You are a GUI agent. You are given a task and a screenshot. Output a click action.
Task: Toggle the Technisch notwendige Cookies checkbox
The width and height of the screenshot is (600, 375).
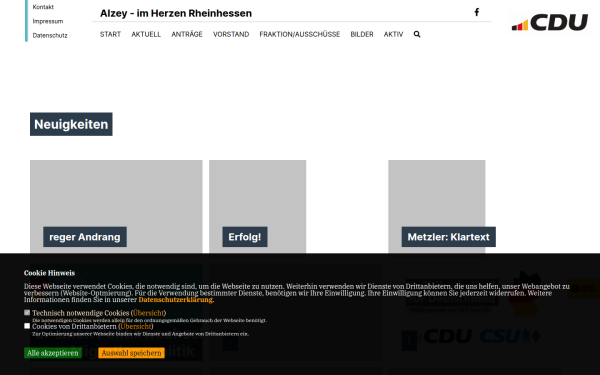[27, 313]
